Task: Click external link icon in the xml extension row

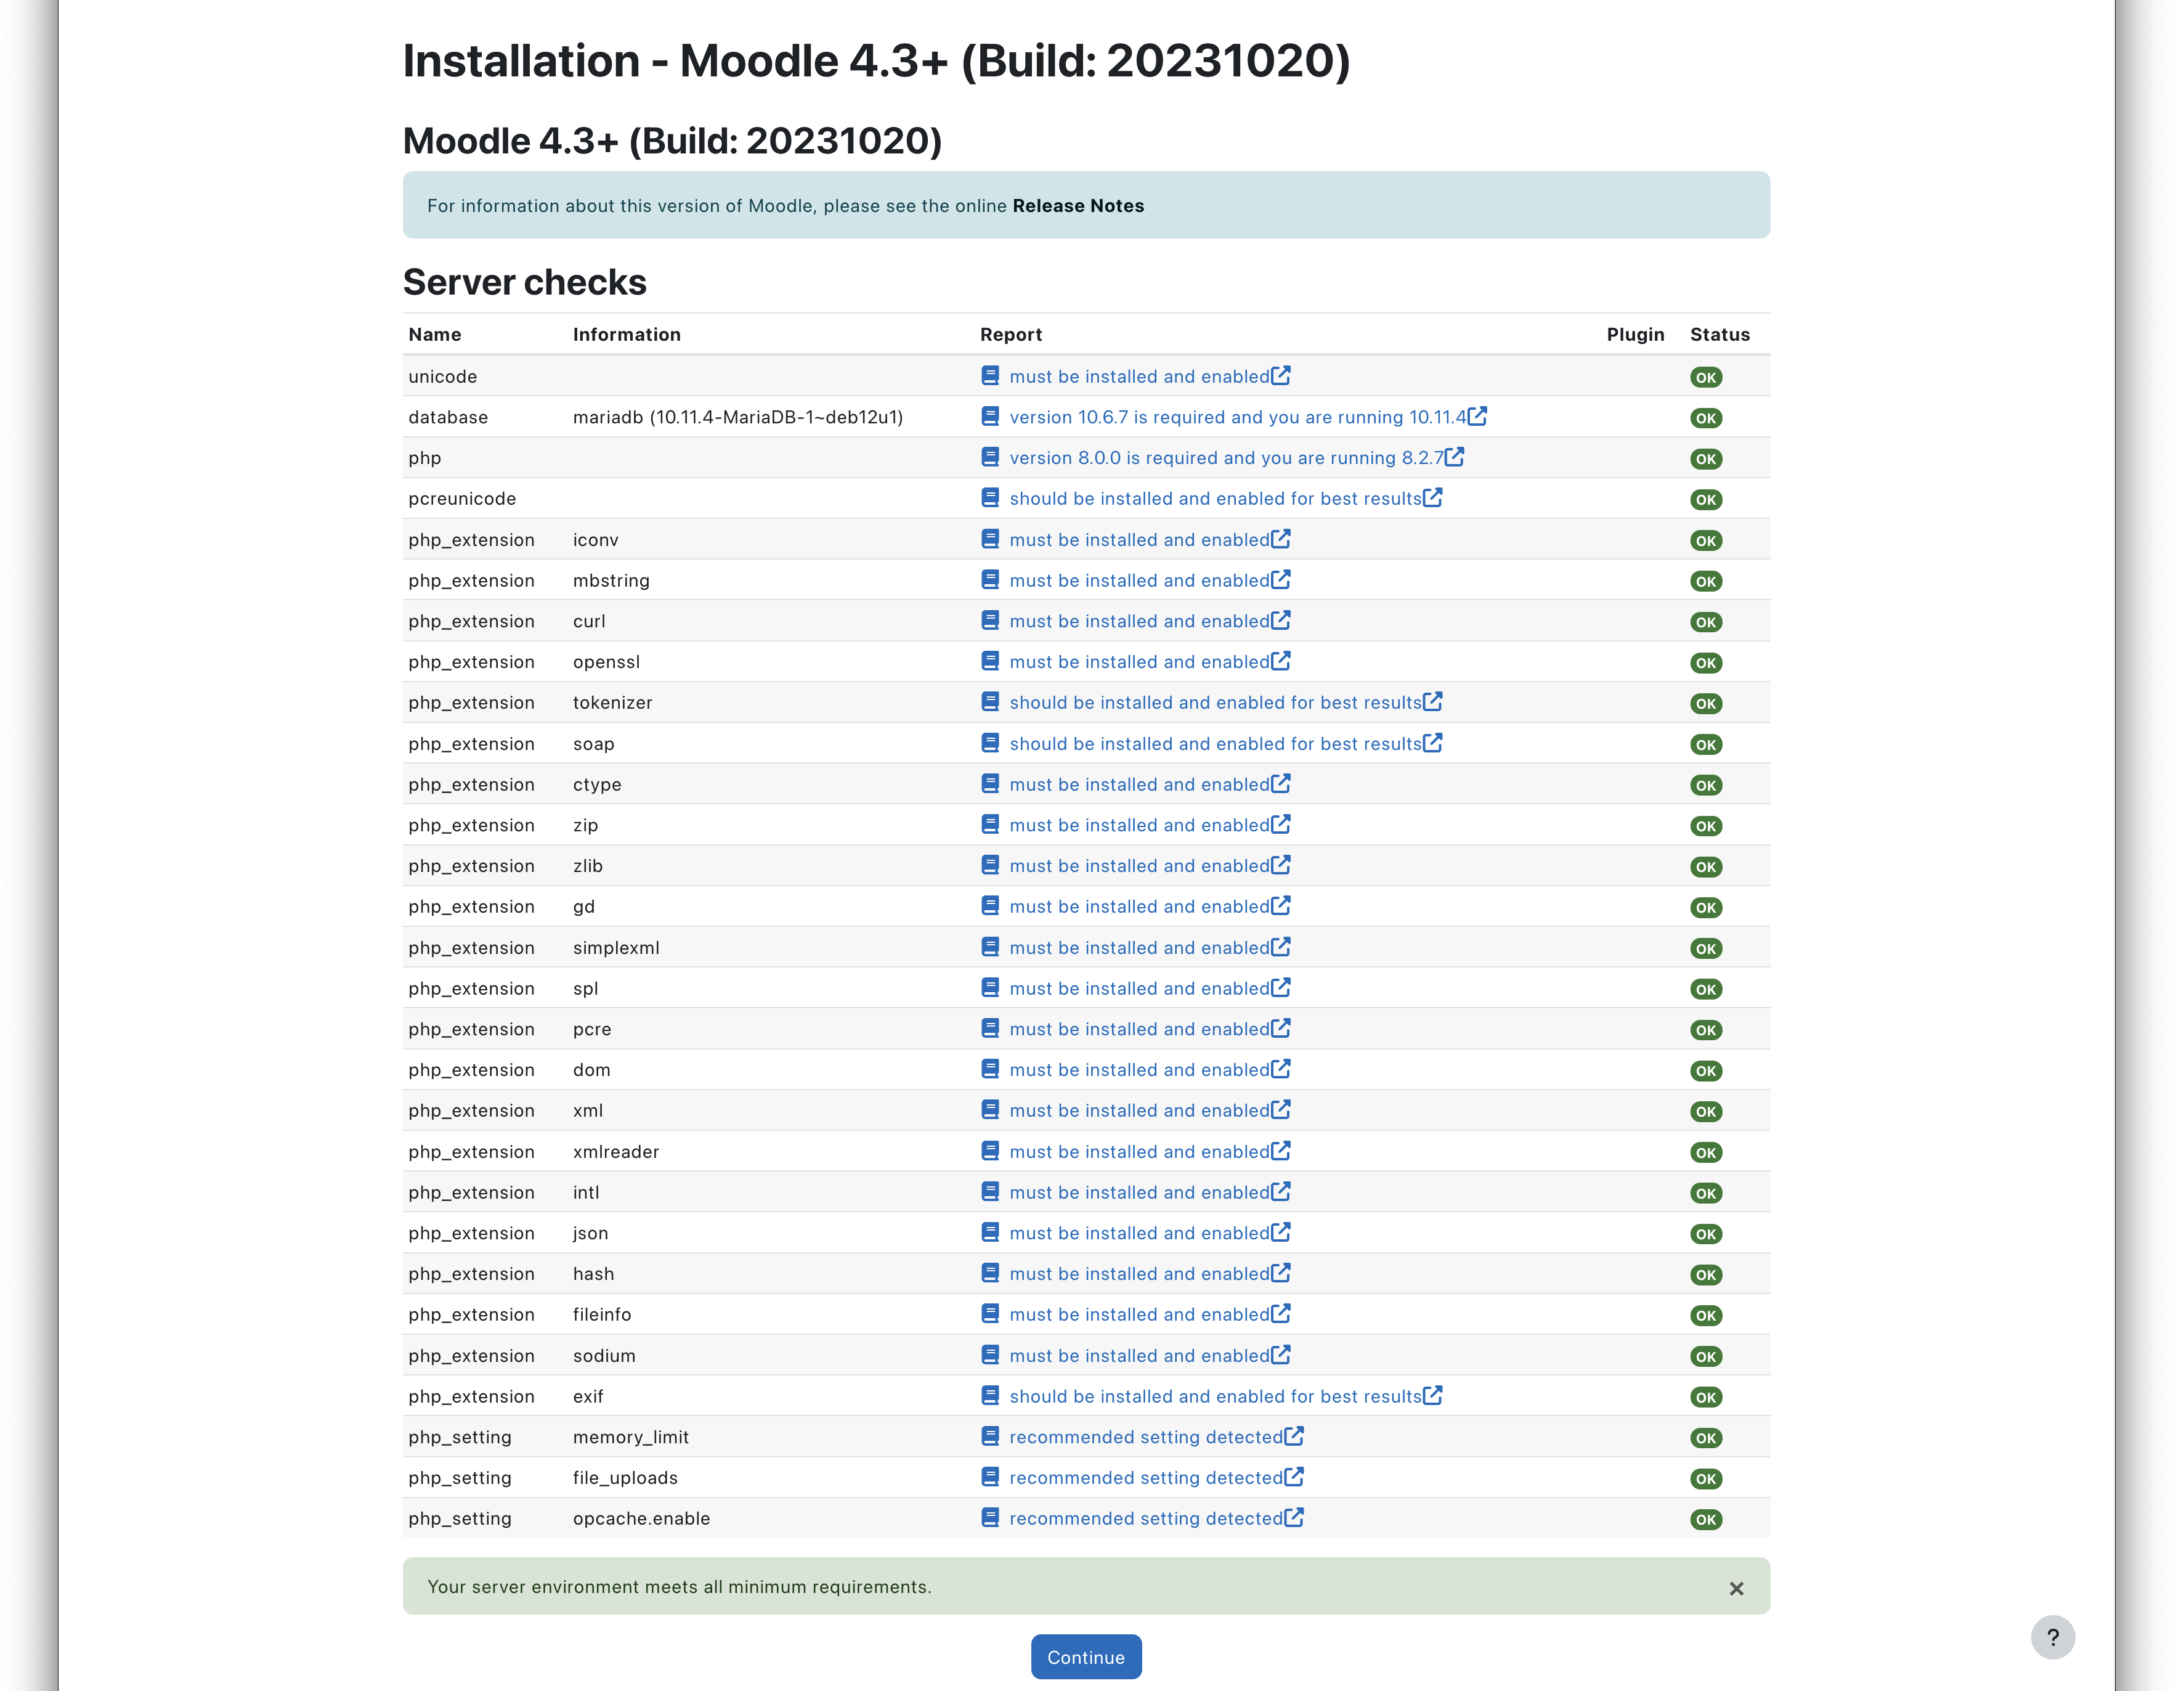Action: 1281,1109
